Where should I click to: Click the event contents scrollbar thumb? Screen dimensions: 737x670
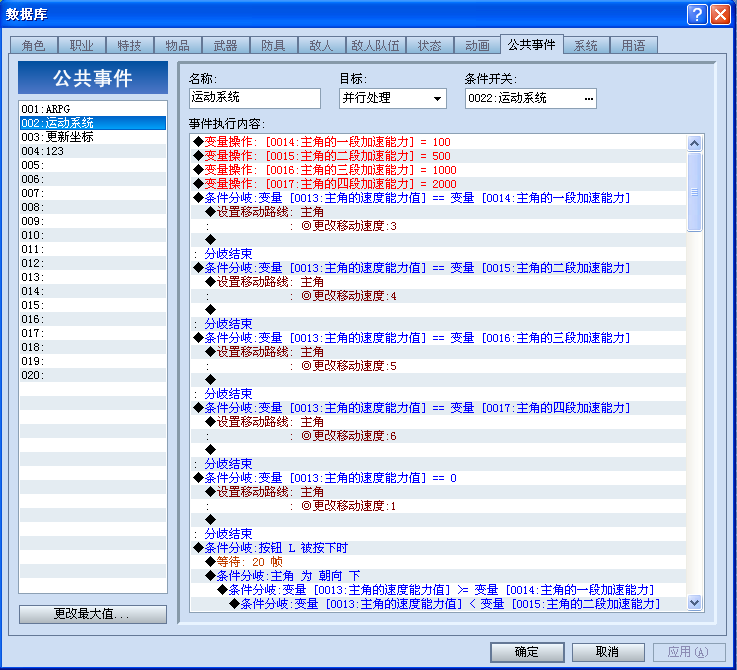pyautogui.click(x=694, y=191)
